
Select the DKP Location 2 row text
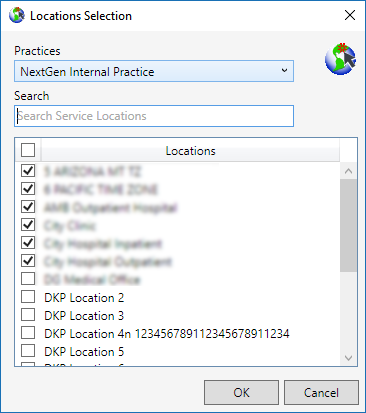(84, 298)
